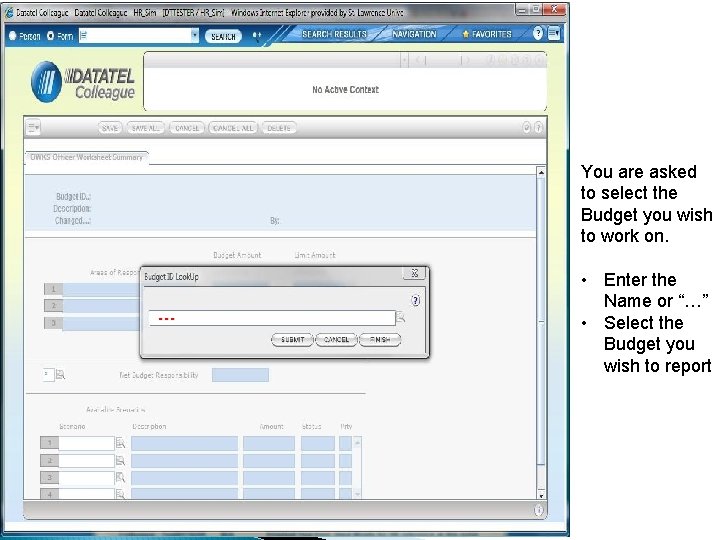720x540 pixels.
Task: Go to previous context record arrow
Action: [x=419, y=60]
